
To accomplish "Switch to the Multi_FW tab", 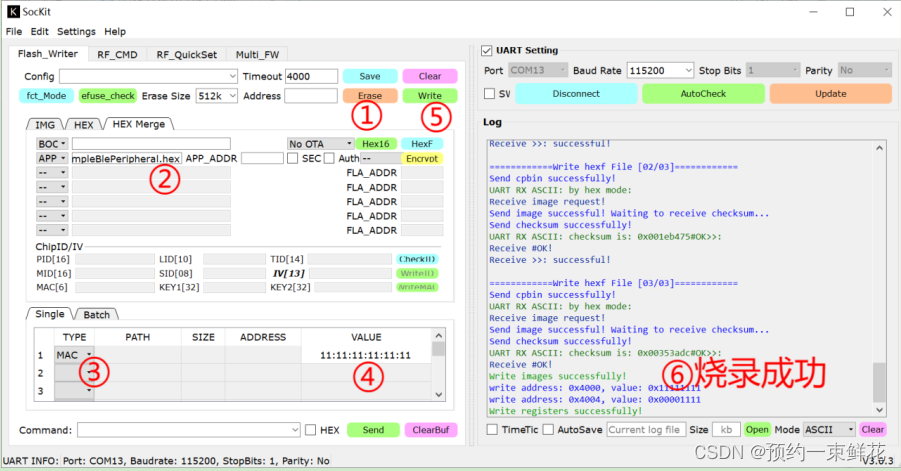I will (x=257, y=55).
